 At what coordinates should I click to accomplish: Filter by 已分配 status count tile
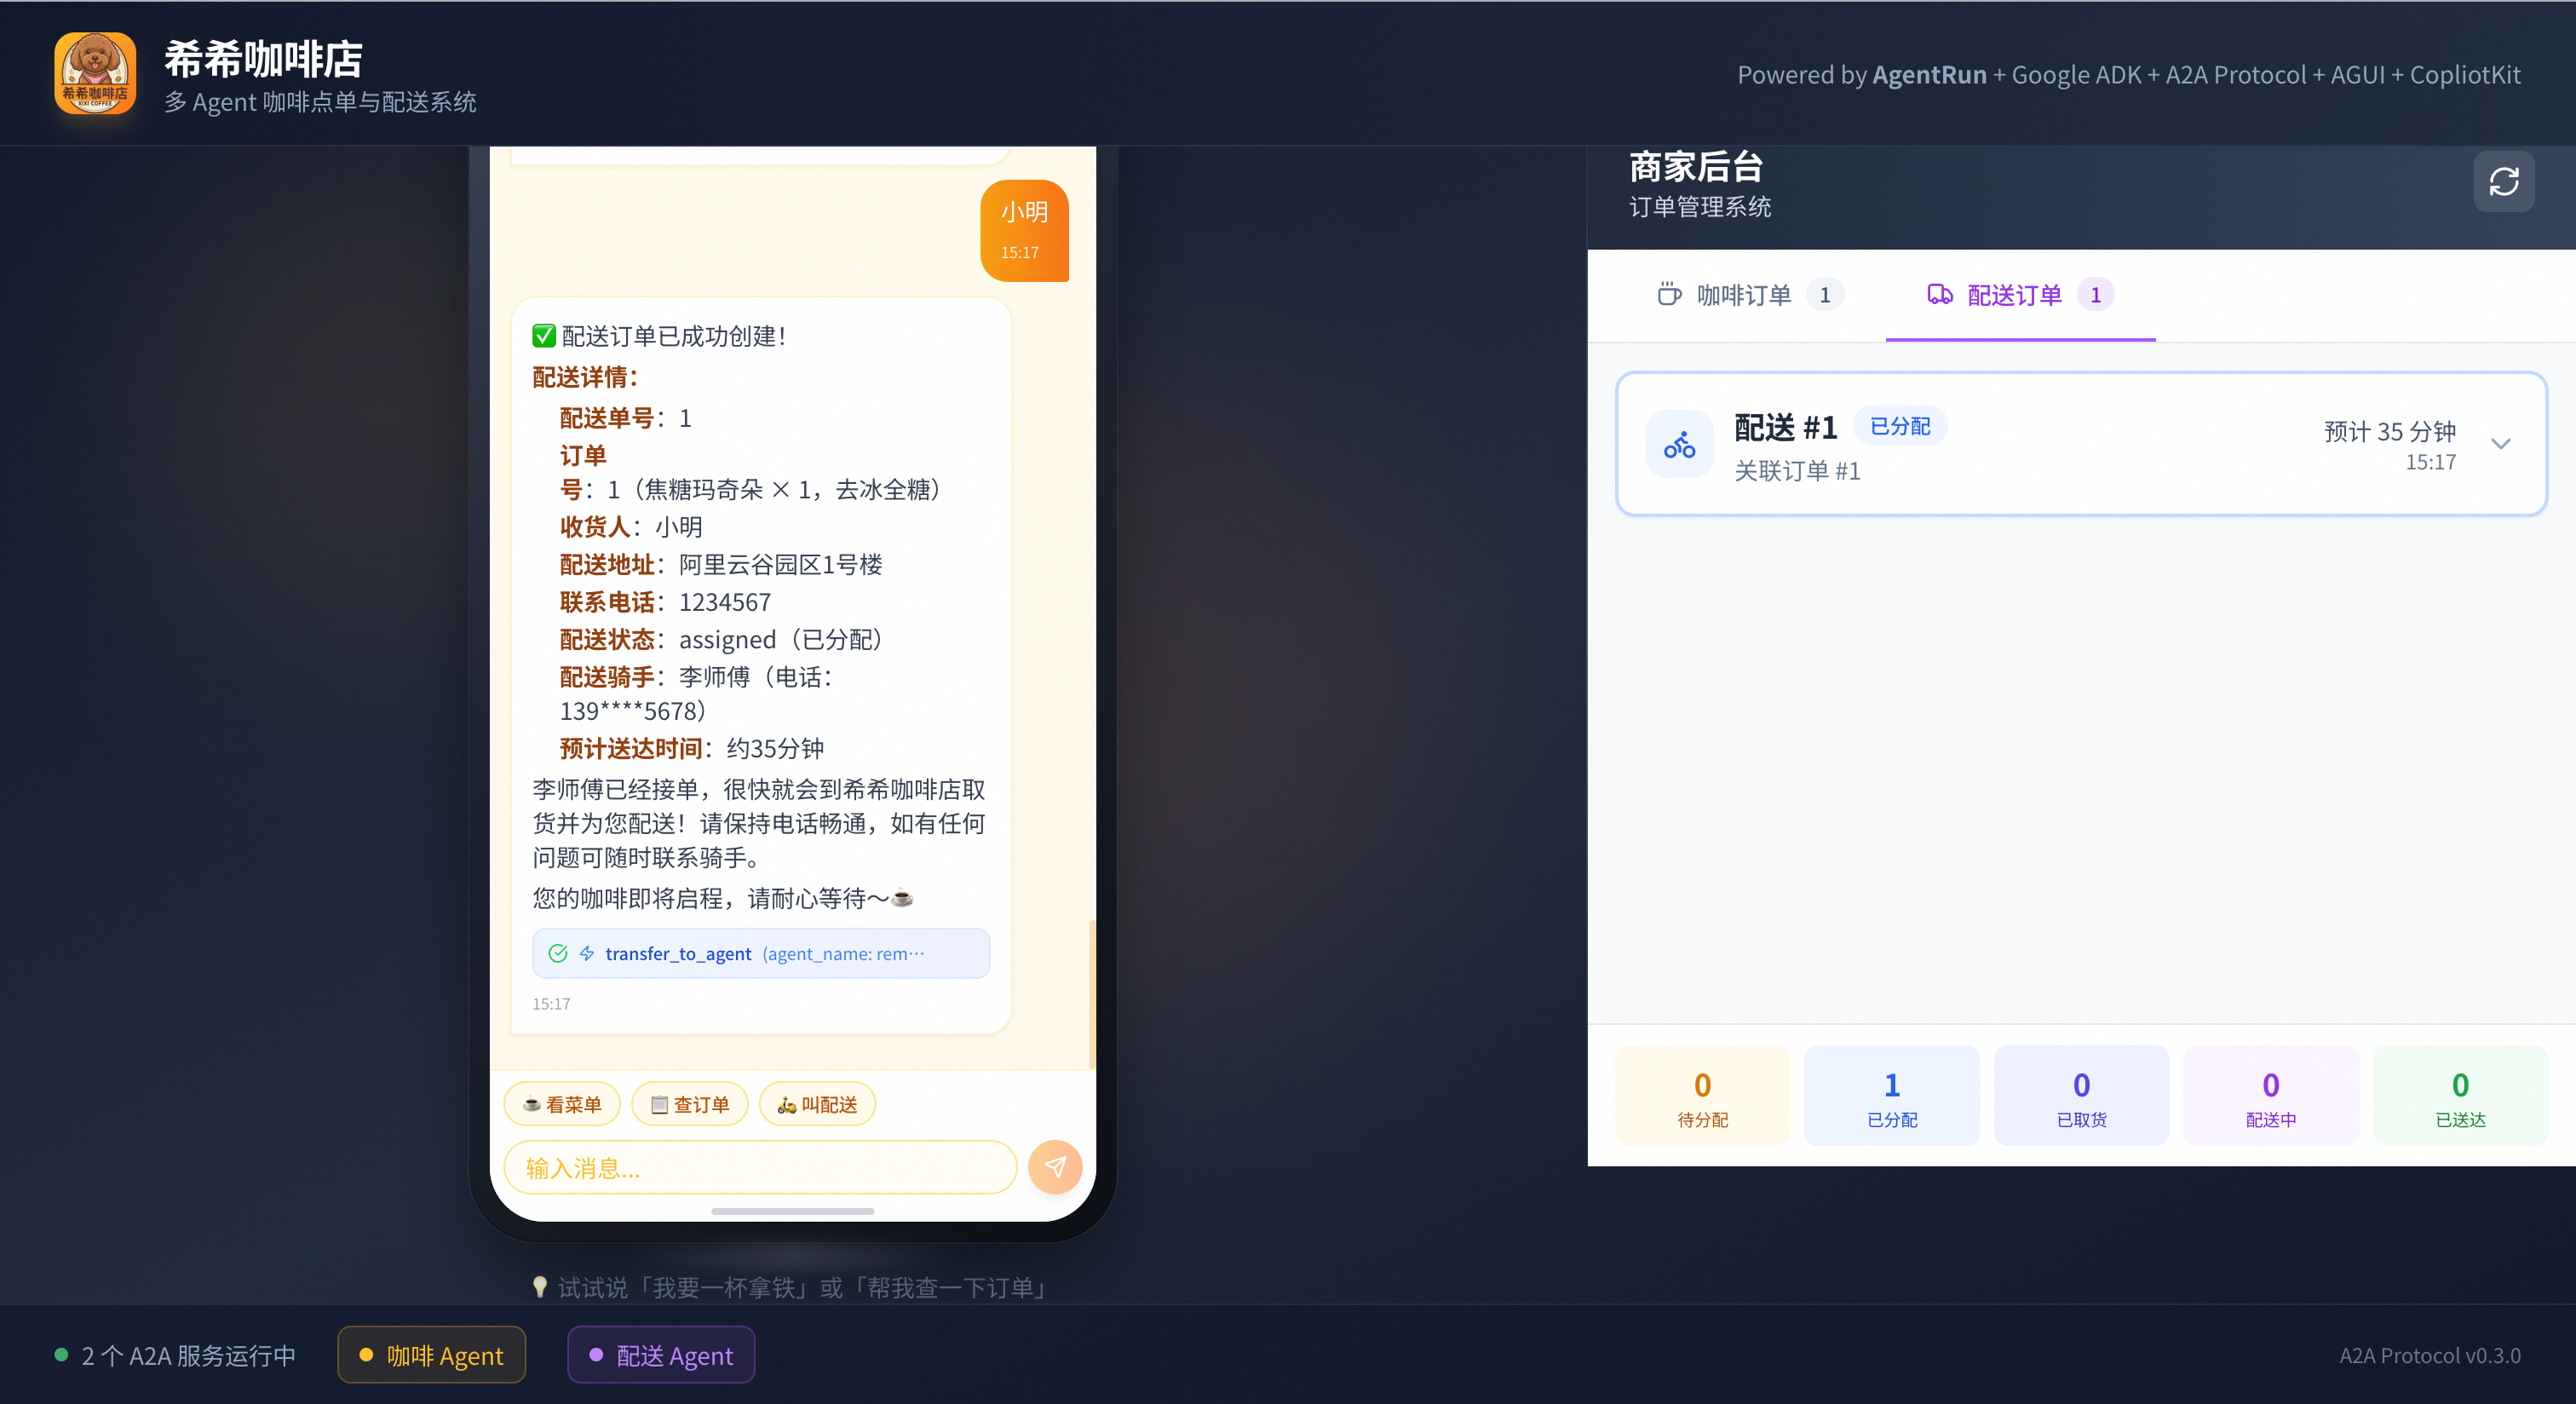pyautogui.click(x=1891, y=1096)
